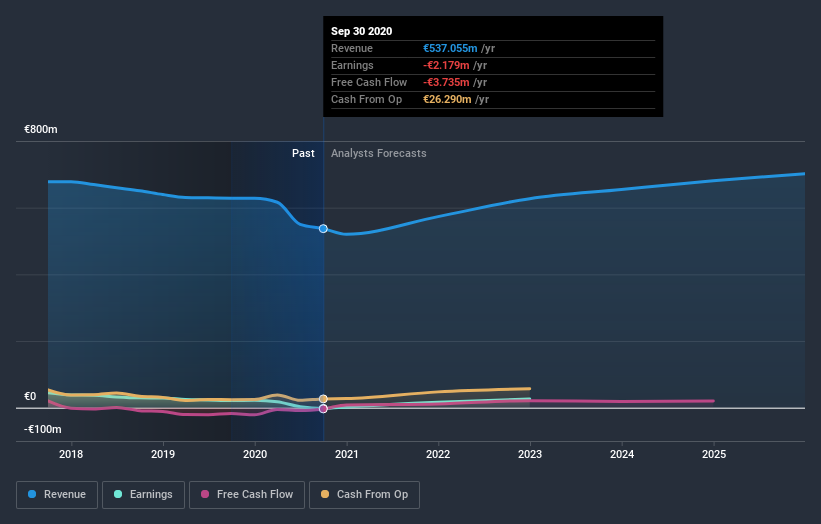Select the 2023 x-axis label
This screenshot has height=524, width=821.
pyautogui.click(x=530, y=454)
